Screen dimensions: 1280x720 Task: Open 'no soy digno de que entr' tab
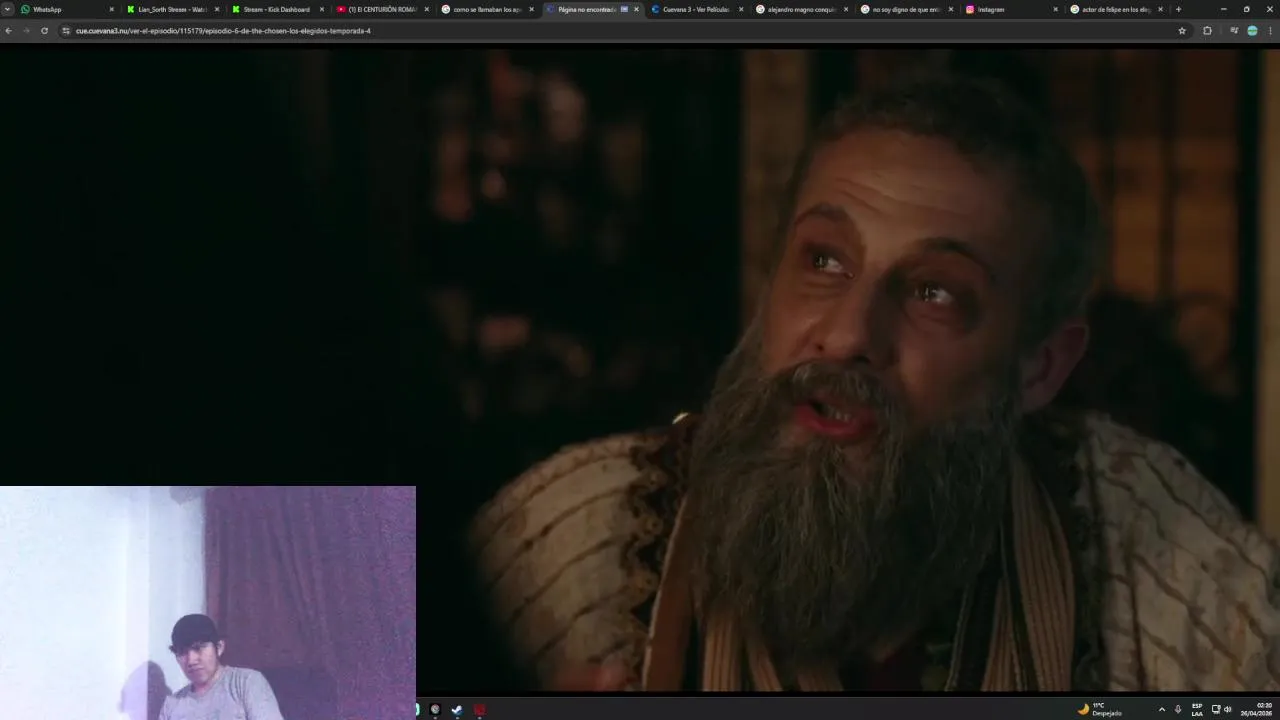(906, 9)
